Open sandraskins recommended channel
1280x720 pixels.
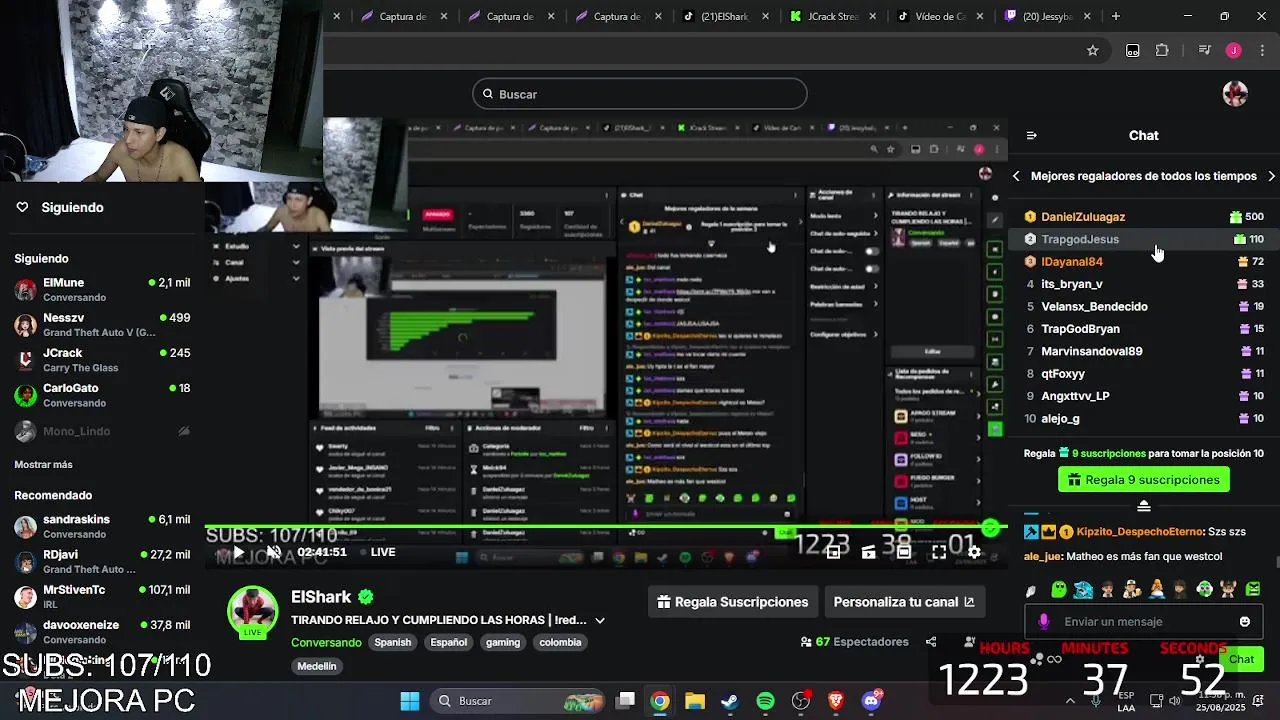(x=101, y=526)
